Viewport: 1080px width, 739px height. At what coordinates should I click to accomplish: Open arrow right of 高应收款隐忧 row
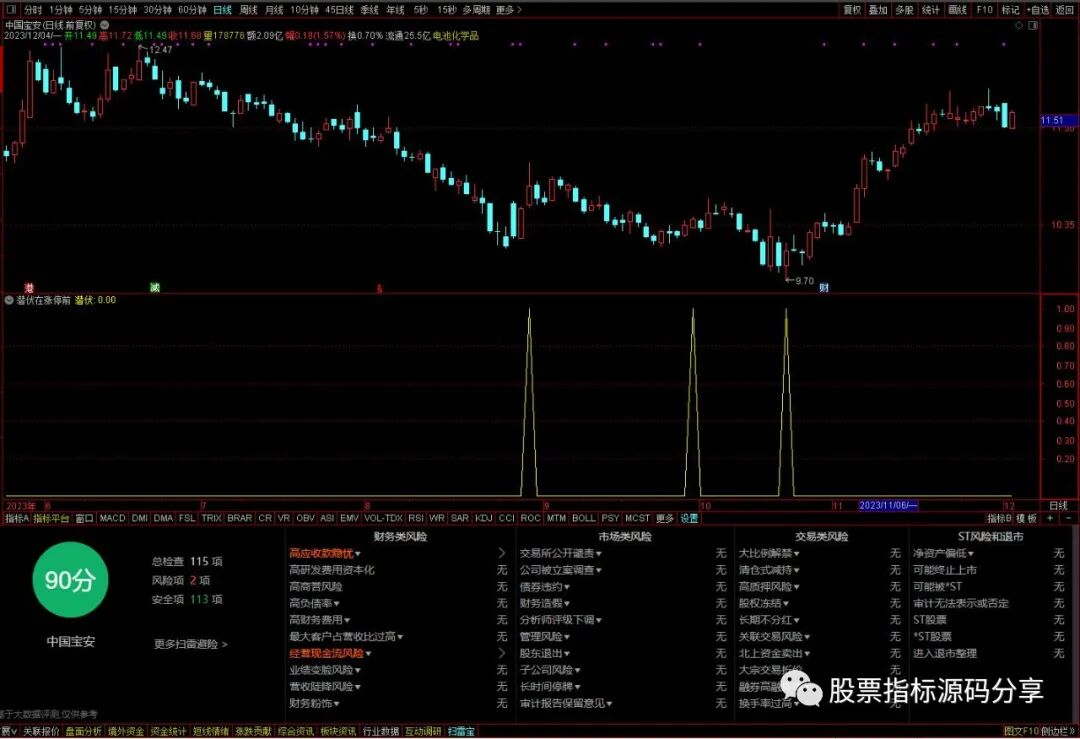(x=501, y=553)
